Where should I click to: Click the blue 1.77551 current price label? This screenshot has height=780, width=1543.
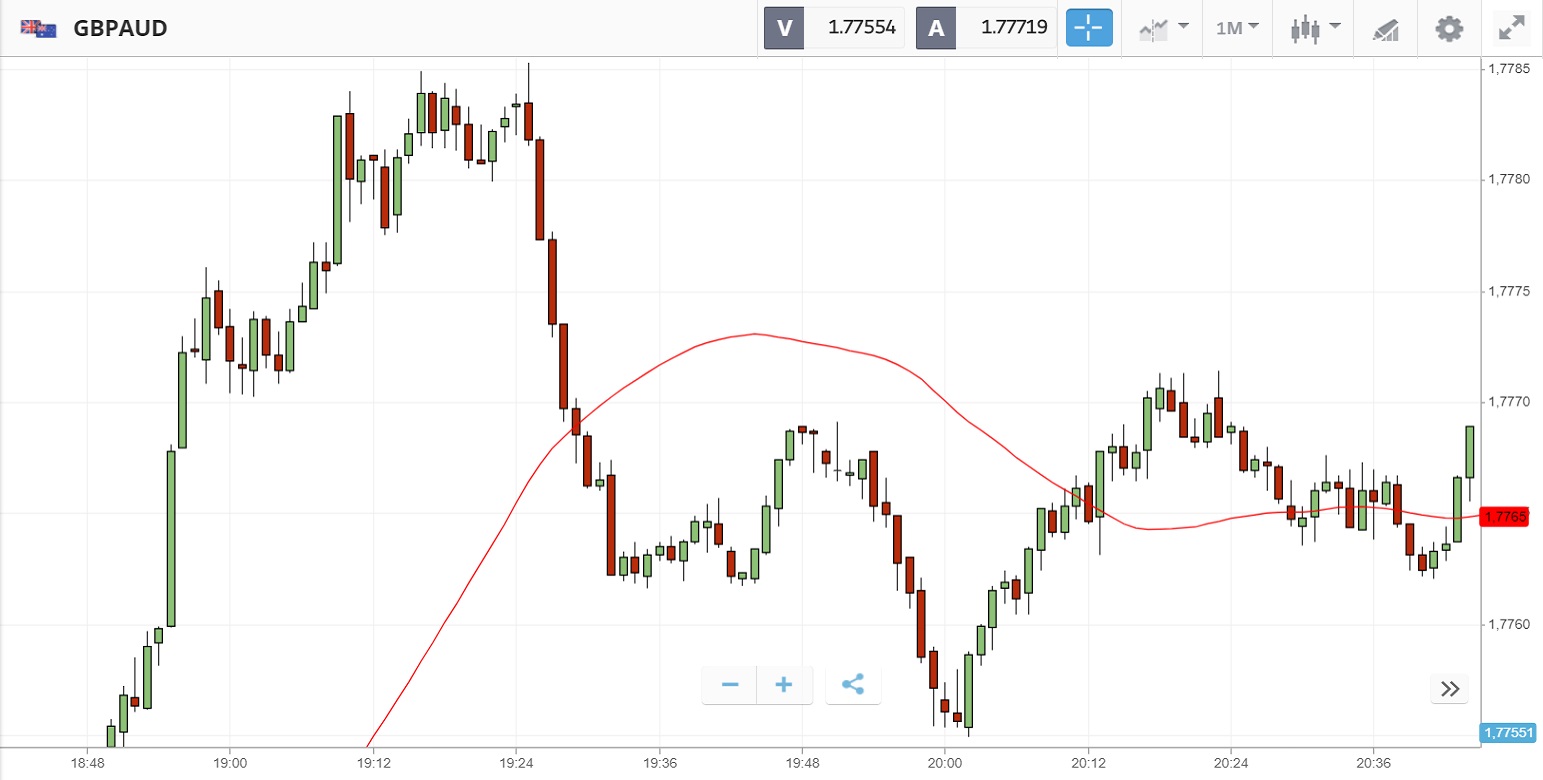click(x=1508, y=733)
